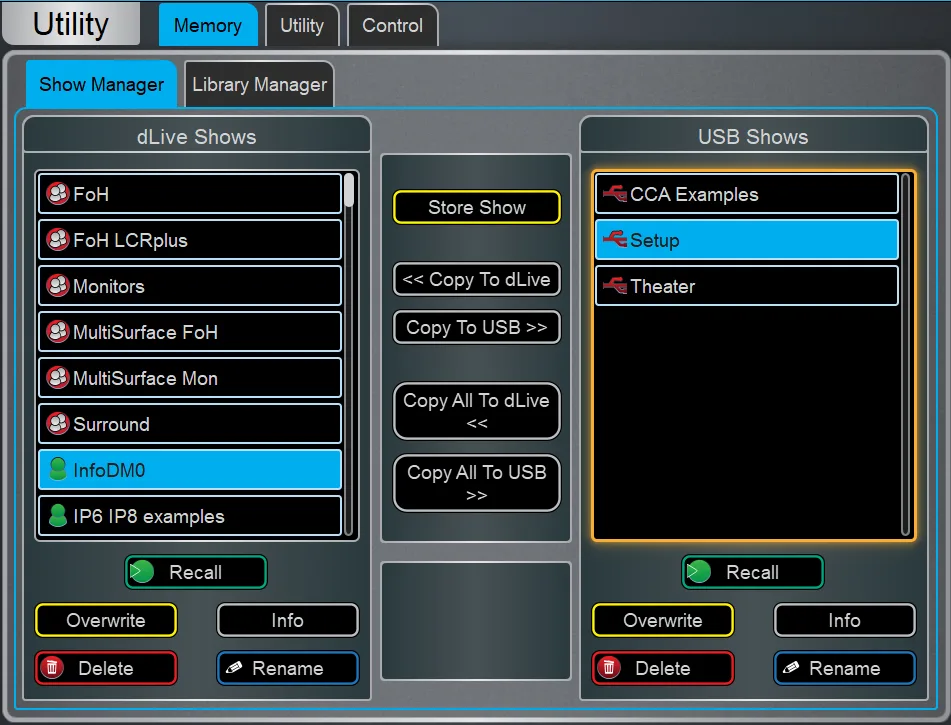Click the green user icon beside IP6 IP8 examples
951x725 pixels.
tap(58, 516)
